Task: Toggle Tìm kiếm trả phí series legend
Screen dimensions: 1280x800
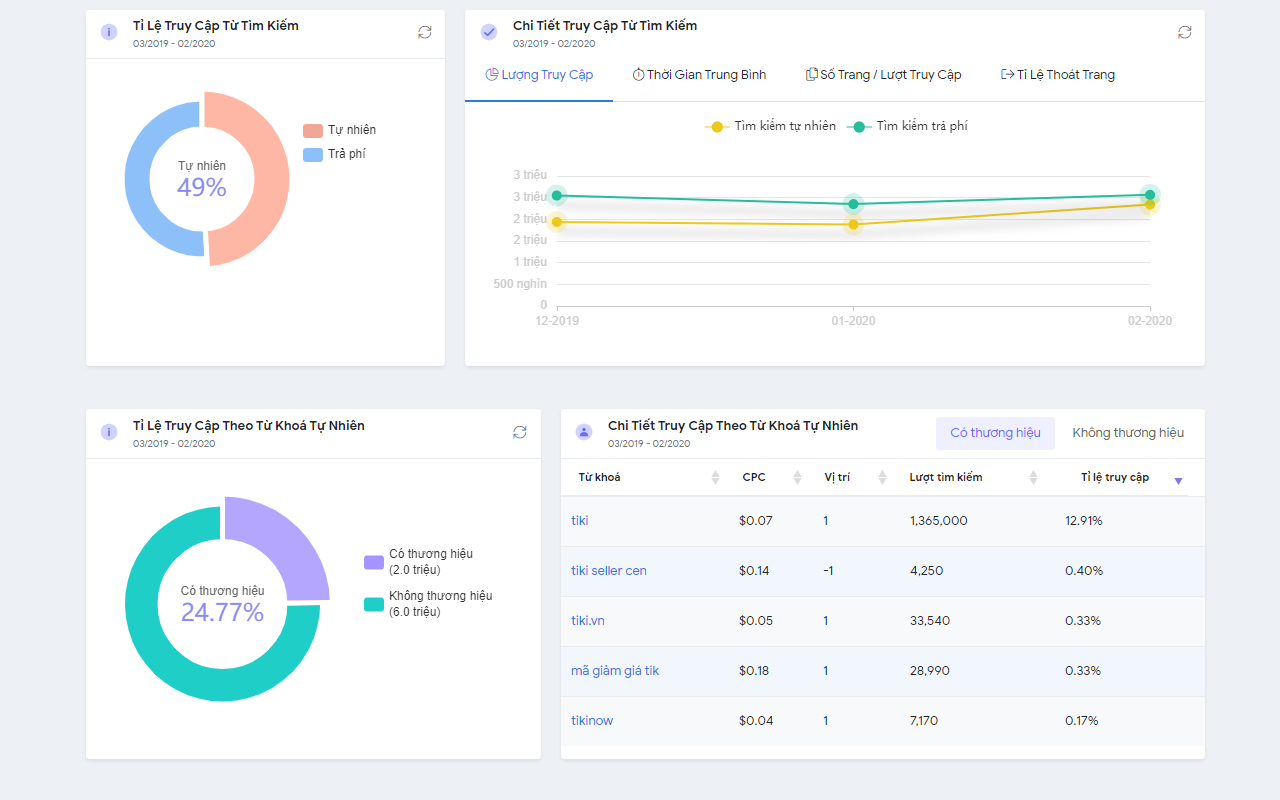Action: point(907,126)
